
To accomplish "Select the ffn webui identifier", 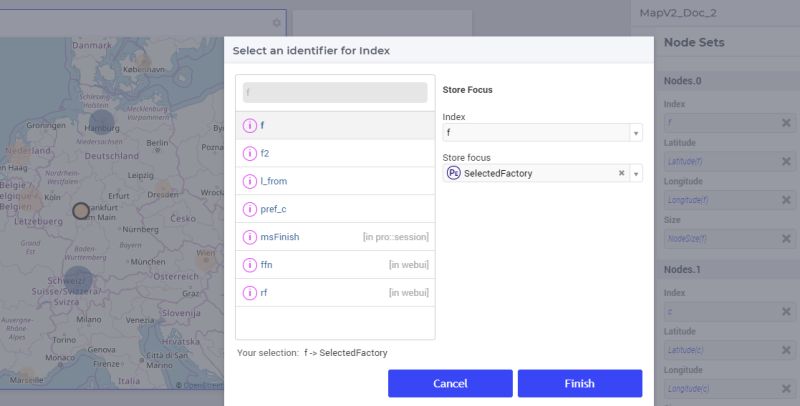I will 335,265.
